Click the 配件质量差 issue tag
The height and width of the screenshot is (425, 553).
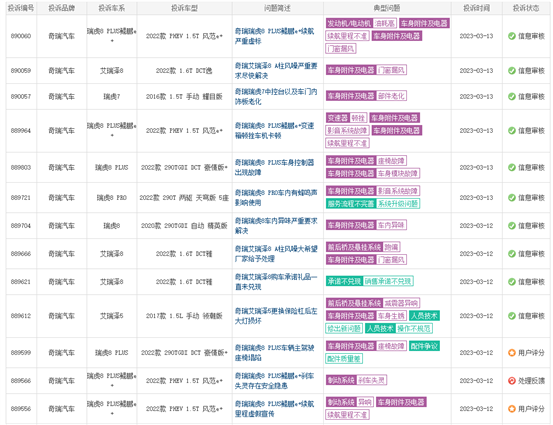coord(344,359)
